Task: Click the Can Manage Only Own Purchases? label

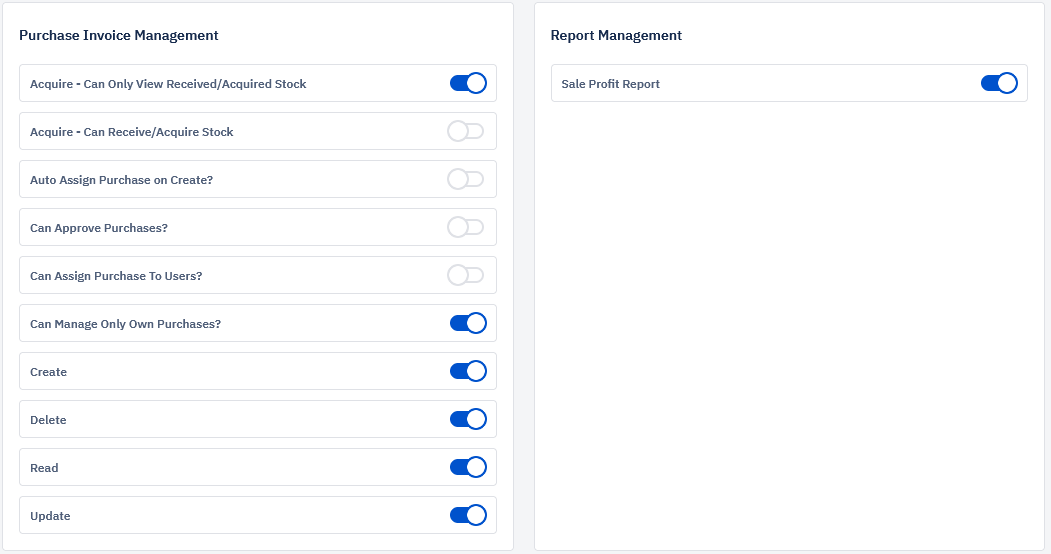Action: pyautogui.click(x=125, y=324)
